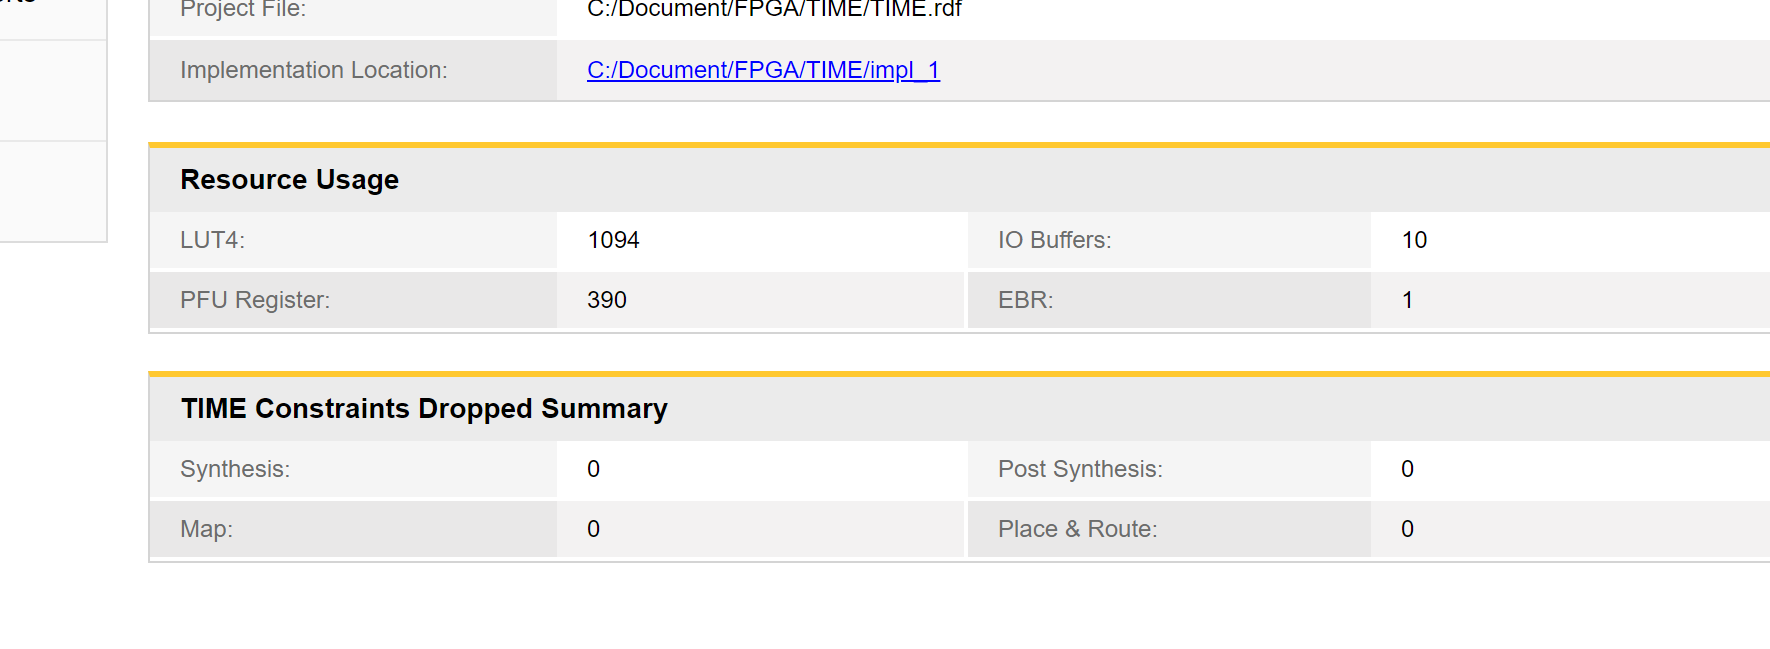This screenshot has height=649, width=1770.
Task: Click the Implementation Location label
Action: coord(313,70)
